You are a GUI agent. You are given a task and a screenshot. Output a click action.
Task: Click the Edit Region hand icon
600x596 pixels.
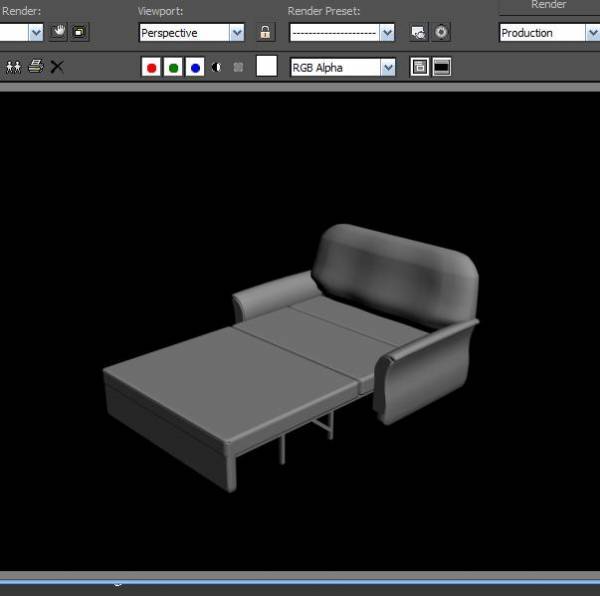(x=59, y=32)
